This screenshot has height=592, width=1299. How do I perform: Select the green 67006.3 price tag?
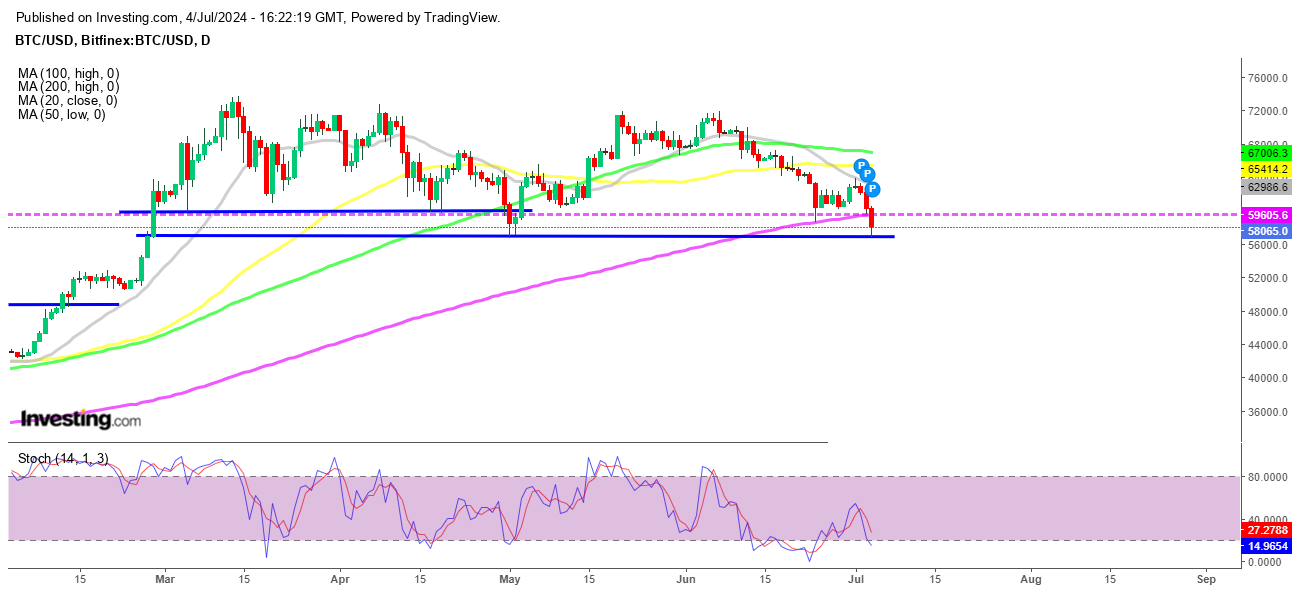click(1268, 154)
